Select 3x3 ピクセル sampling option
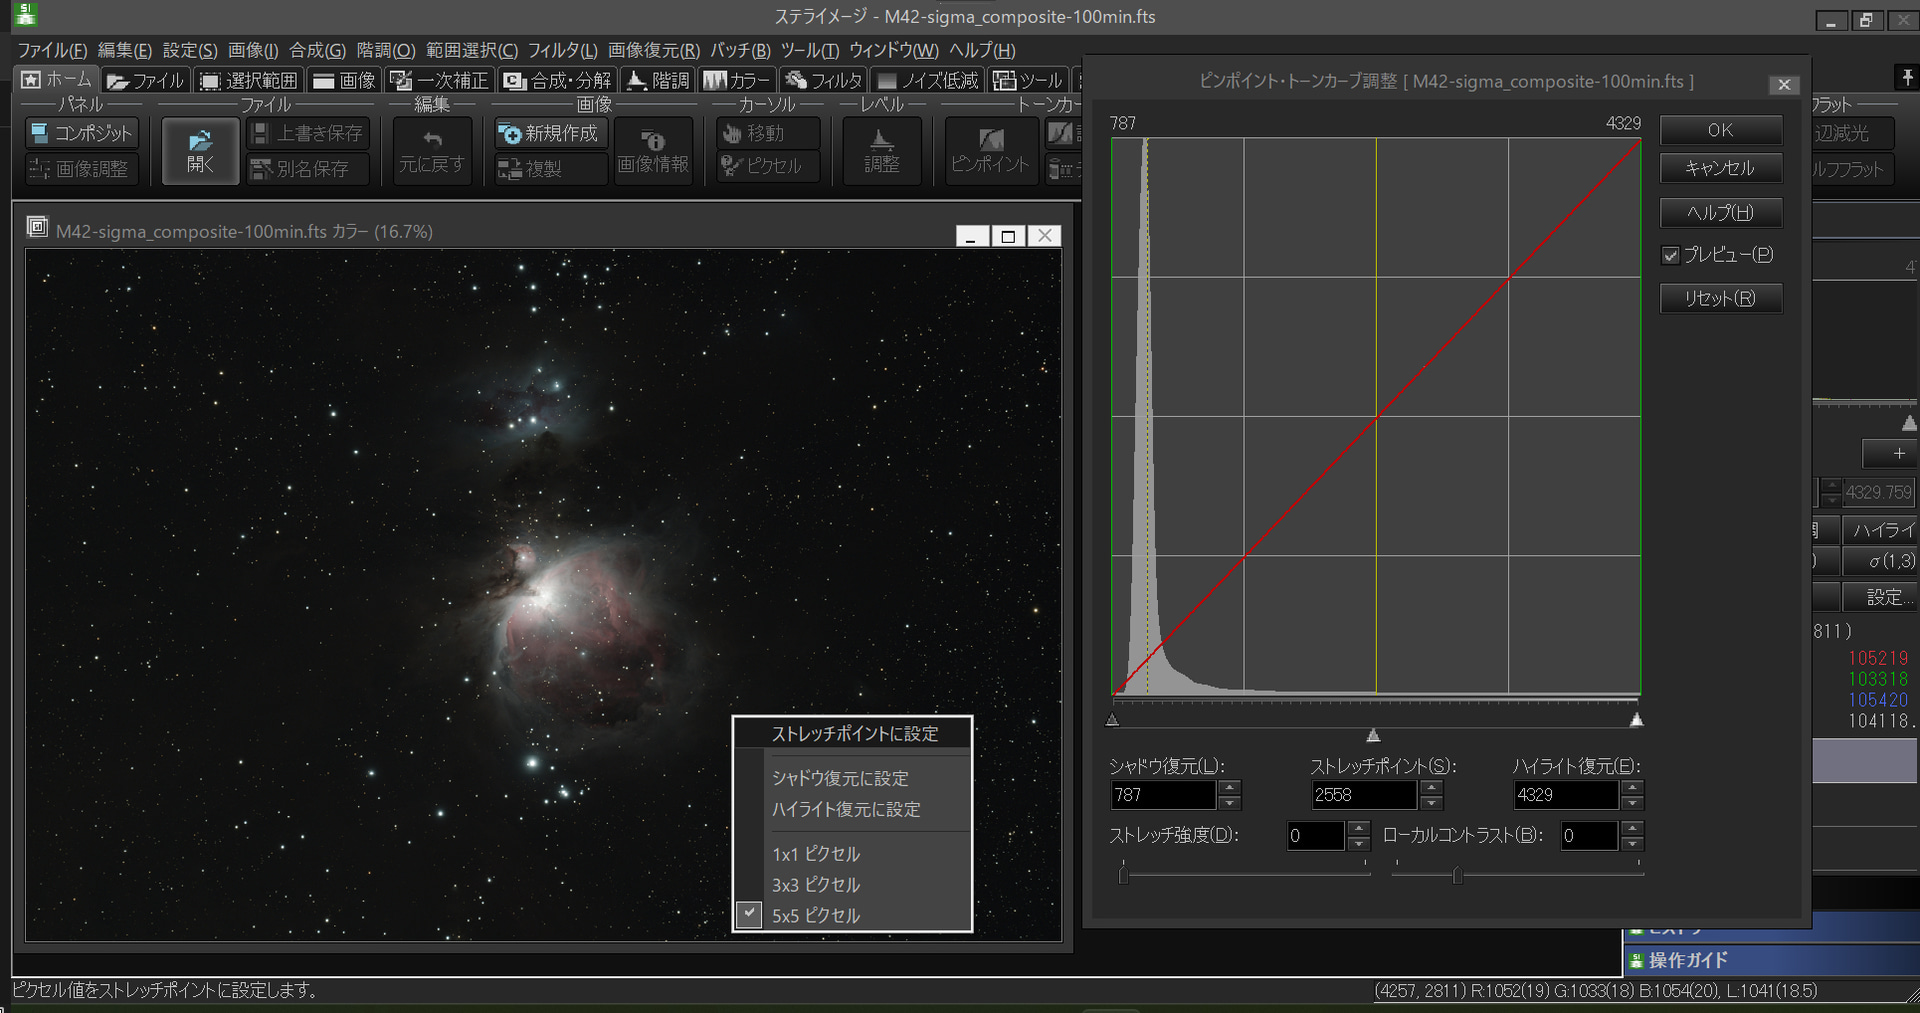 point(815,885)
